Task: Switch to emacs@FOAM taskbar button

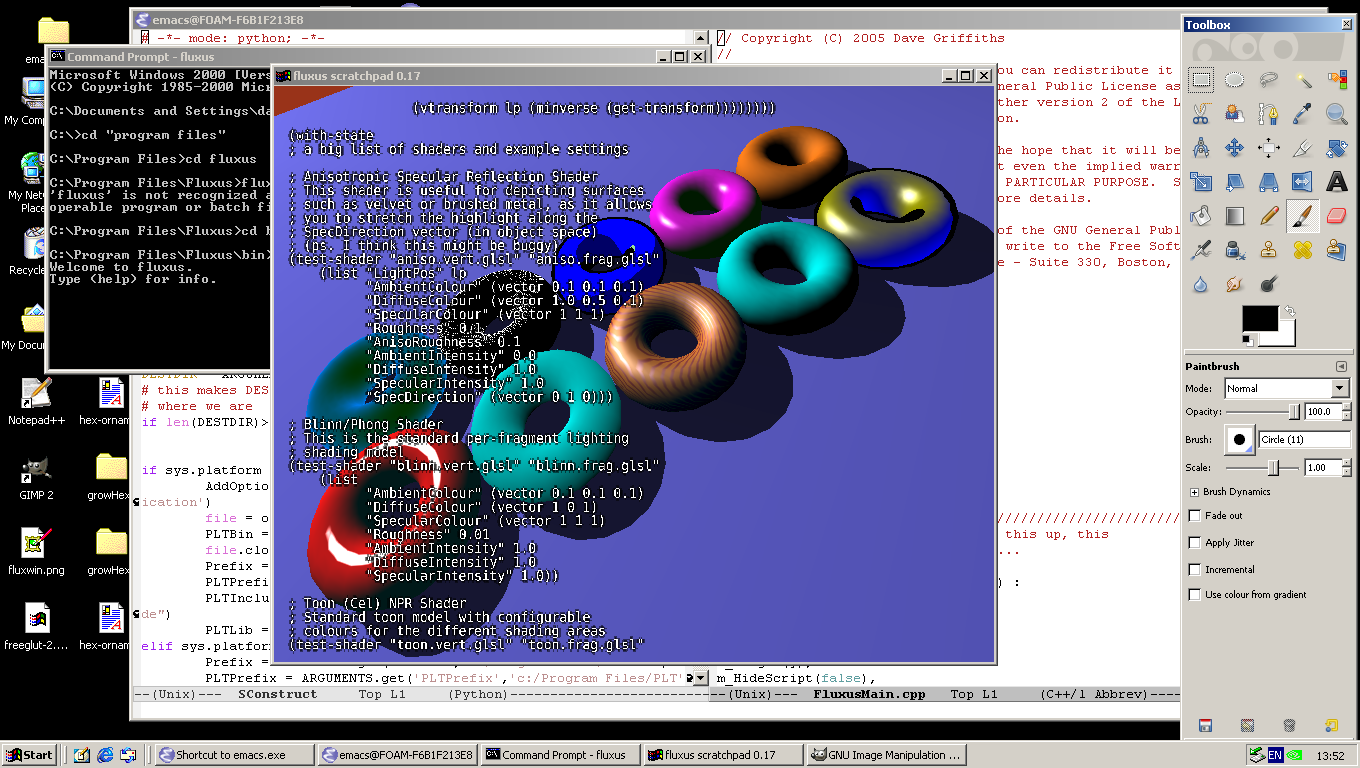Action: click(x=398, y=755)
